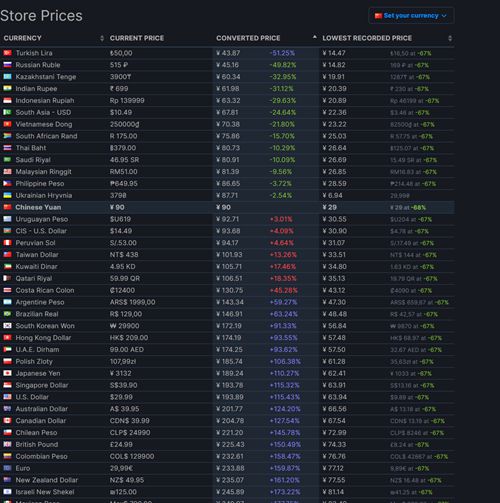The image size is (500, 503).
Task: Click the Brazilian Real flag icon
Action: (x=7, y=314)
